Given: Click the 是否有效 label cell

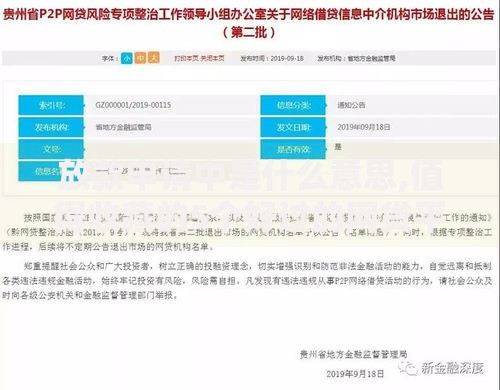Looking at the screenshot, I should 293,149.
